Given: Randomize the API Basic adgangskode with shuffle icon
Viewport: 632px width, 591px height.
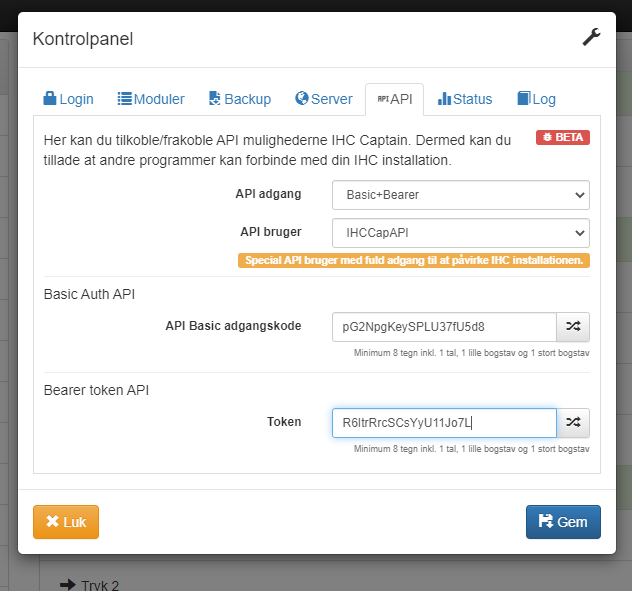Looking at the screenshot, I should pyautogui.click(x=573, y=327).
